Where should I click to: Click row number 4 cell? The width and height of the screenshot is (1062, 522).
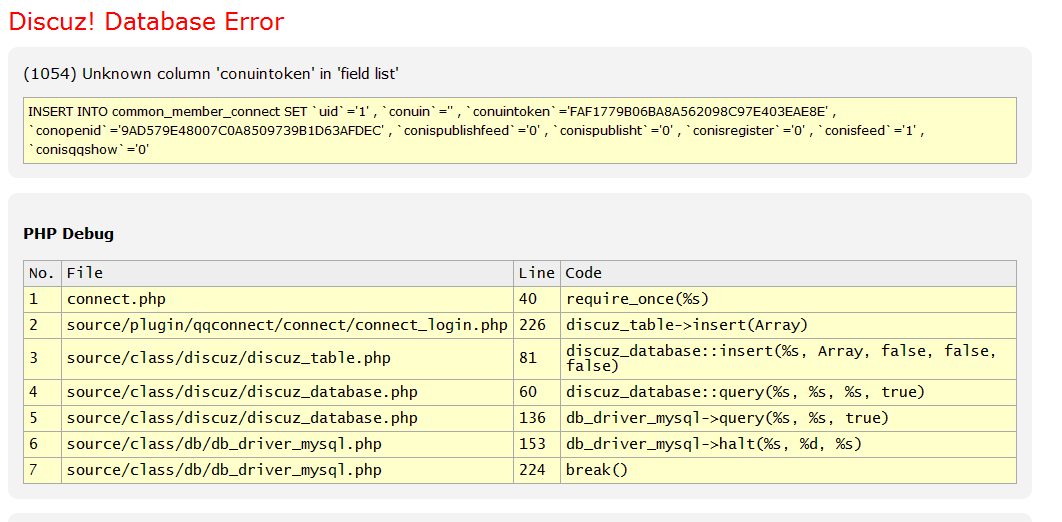[42, 392]
